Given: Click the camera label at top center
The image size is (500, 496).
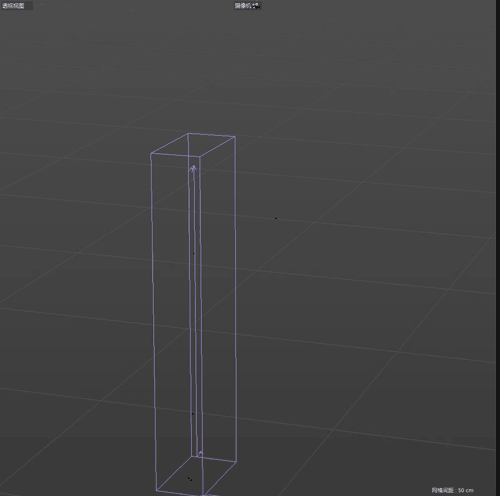Looking at the screenshot, I should (x=247, y=6).
